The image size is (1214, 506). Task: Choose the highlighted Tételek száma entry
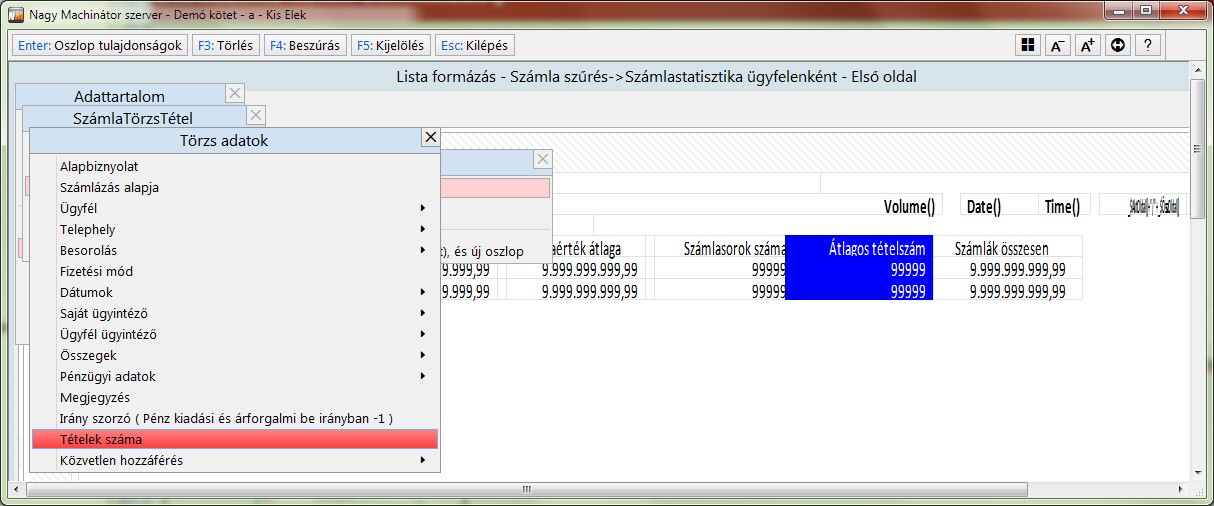click(234, 439)
